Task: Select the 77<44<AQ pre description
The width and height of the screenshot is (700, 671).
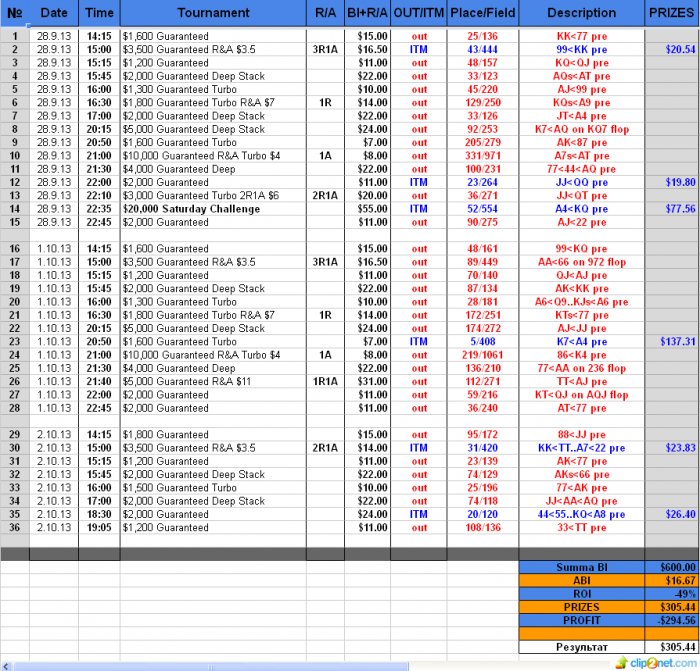Action: click(582, 169)
